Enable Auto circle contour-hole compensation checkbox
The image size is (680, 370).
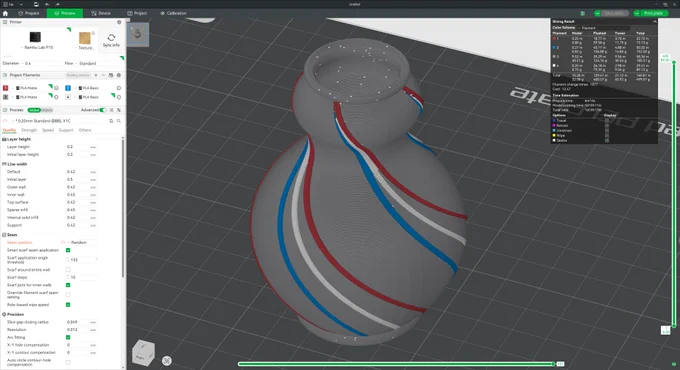tap(68, 362)
